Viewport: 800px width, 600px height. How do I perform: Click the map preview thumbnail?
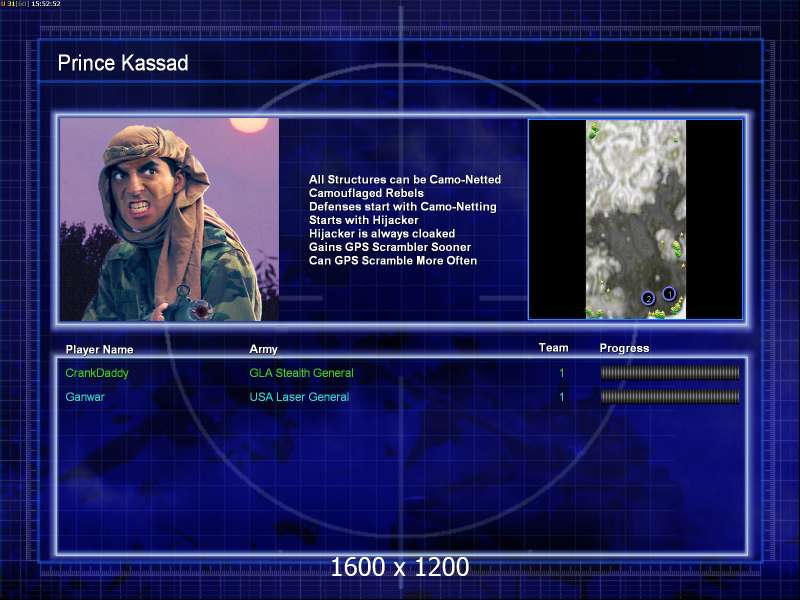(x=635, y=219)
